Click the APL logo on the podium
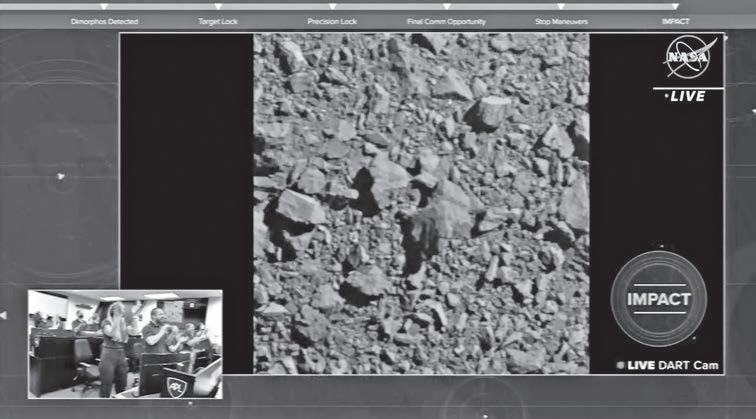 [x=176, y=386]
